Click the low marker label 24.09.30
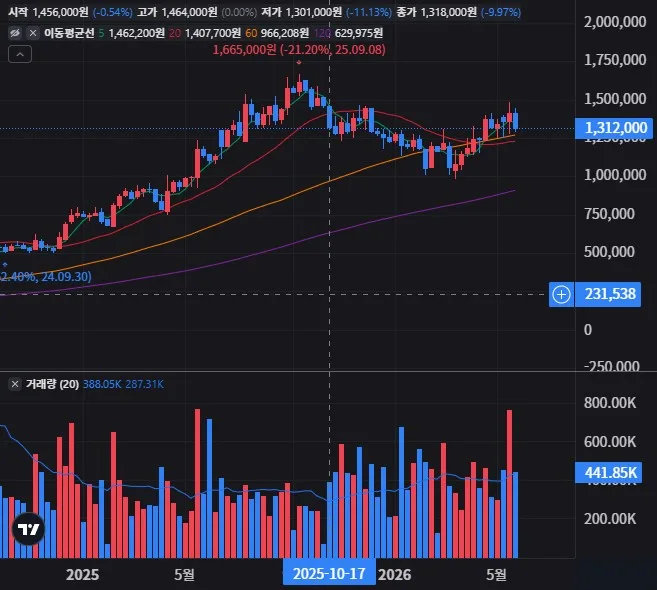This screenshot has width=657, height=590. tap(46, 277)
